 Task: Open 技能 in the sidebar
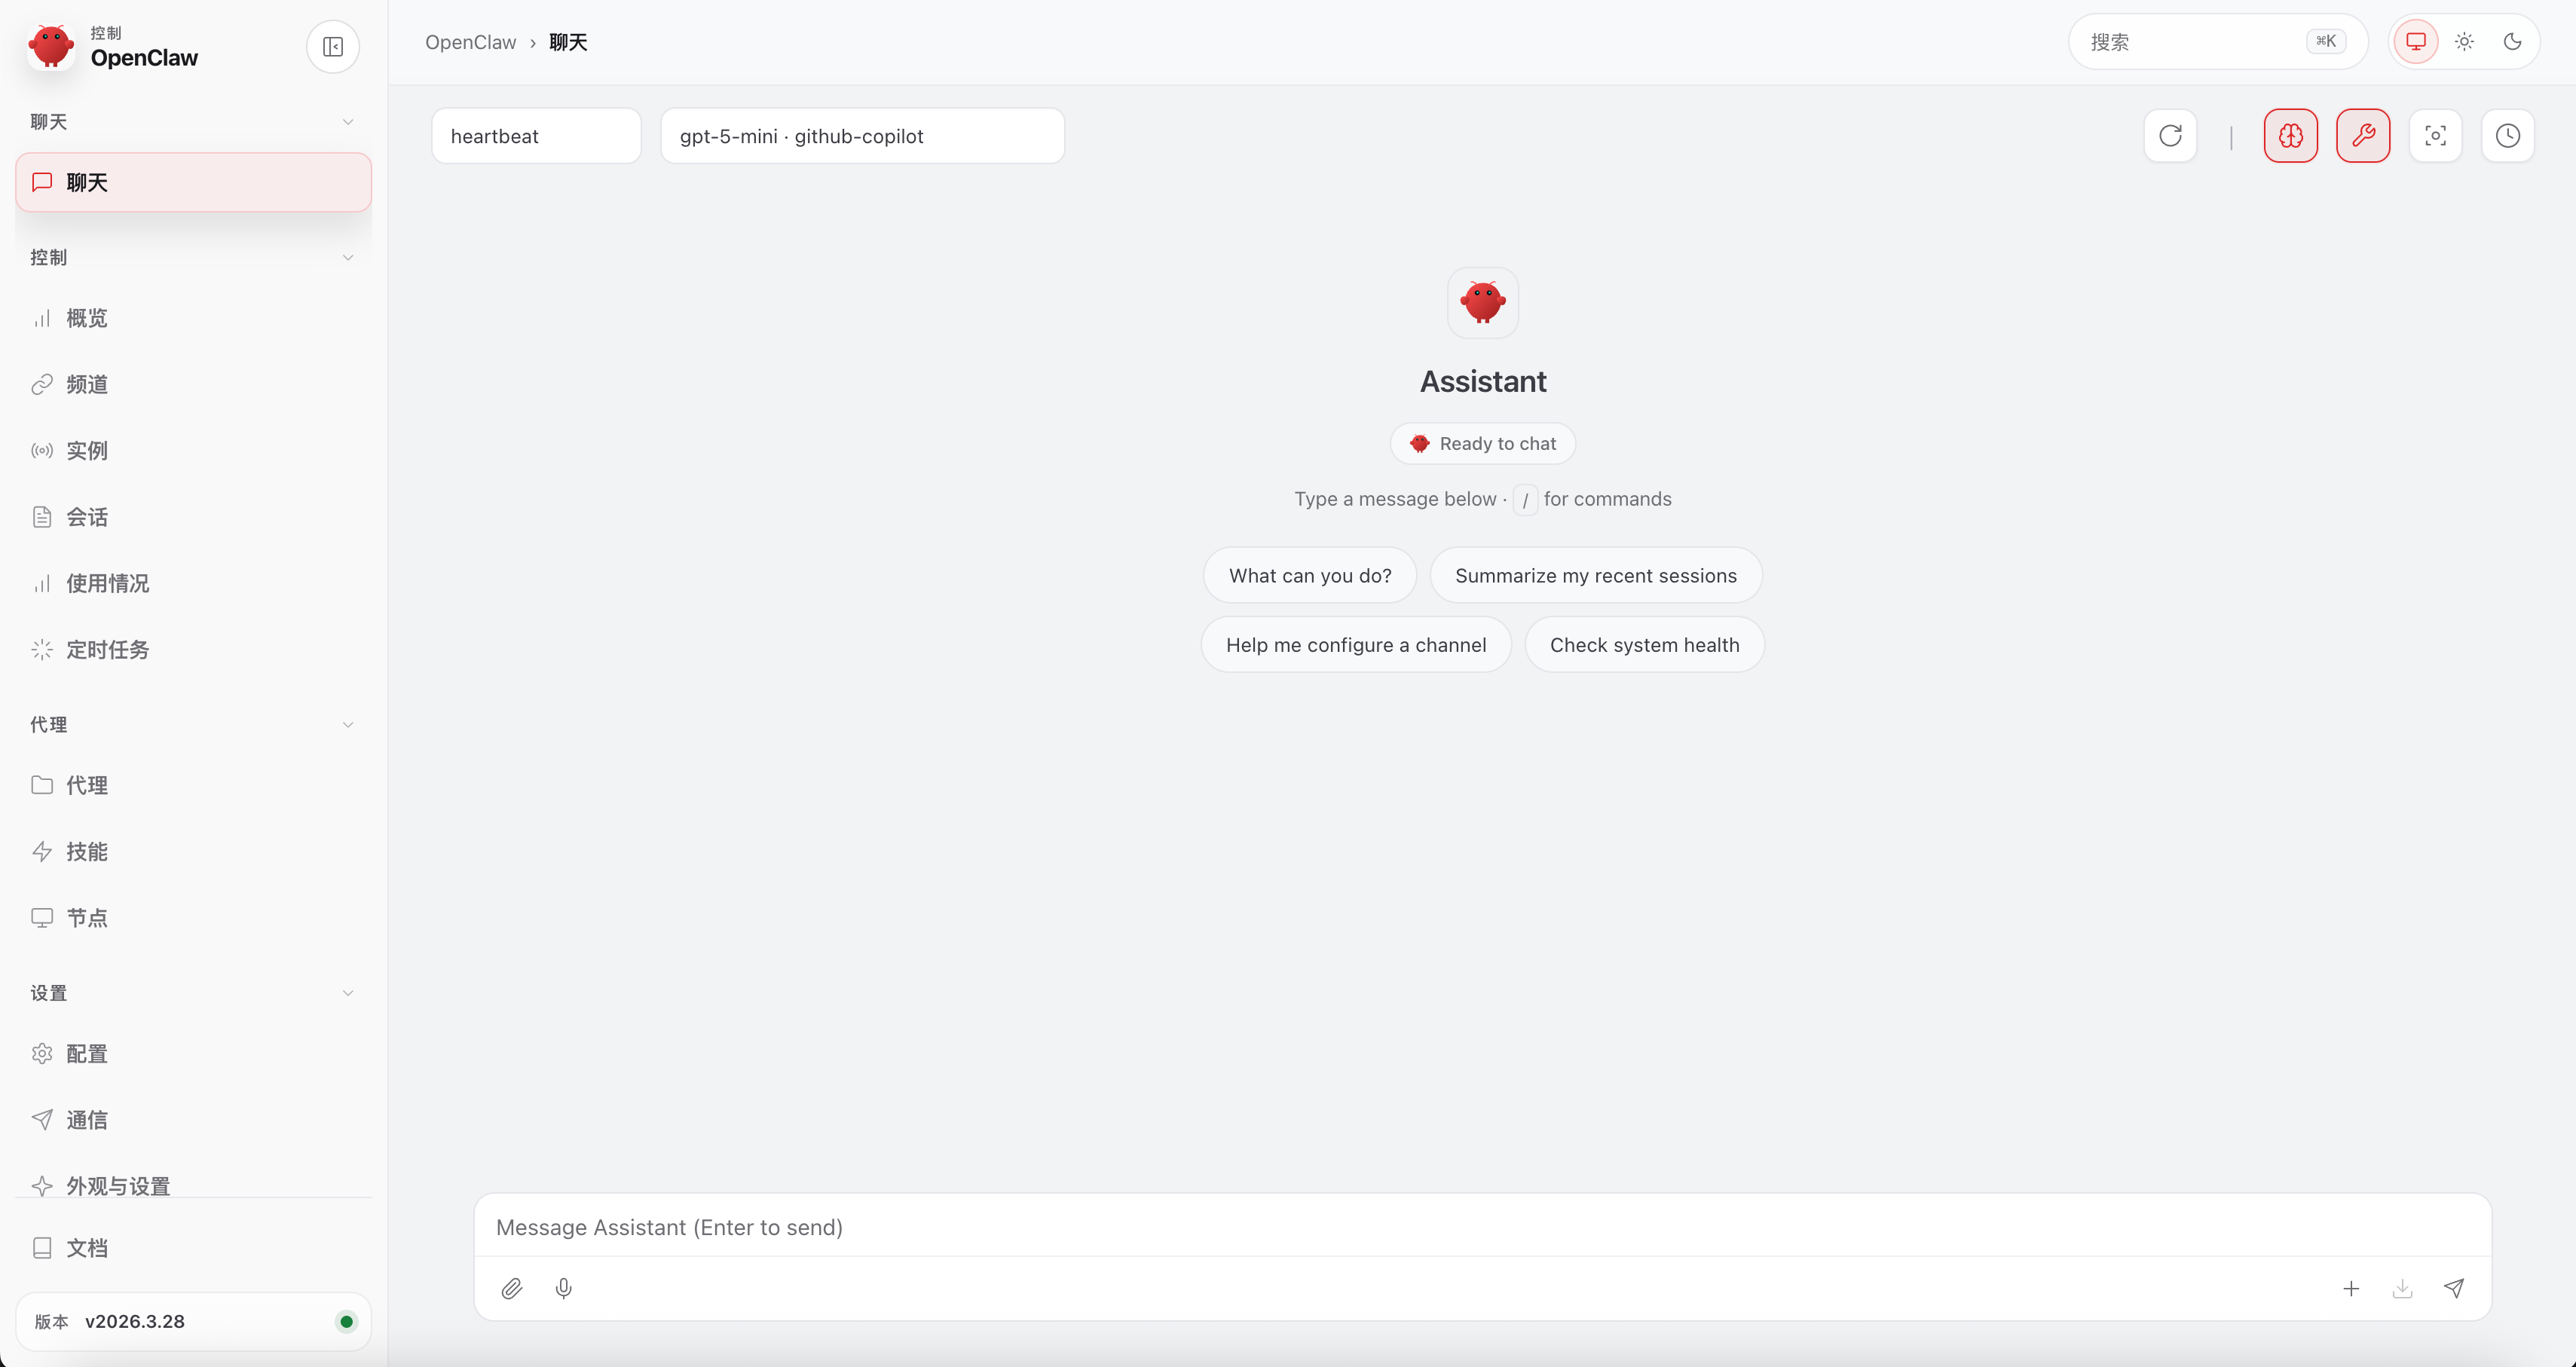tap(87, 852)
